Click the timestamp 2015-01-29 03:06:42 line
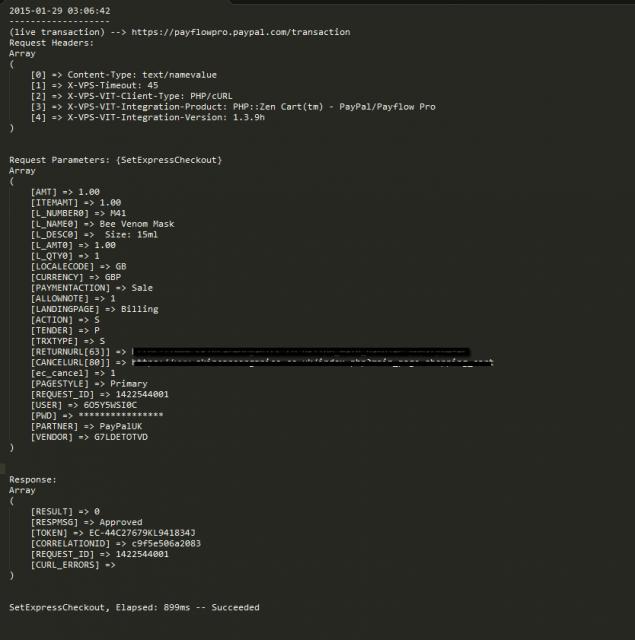 click(x=60, y=11)
